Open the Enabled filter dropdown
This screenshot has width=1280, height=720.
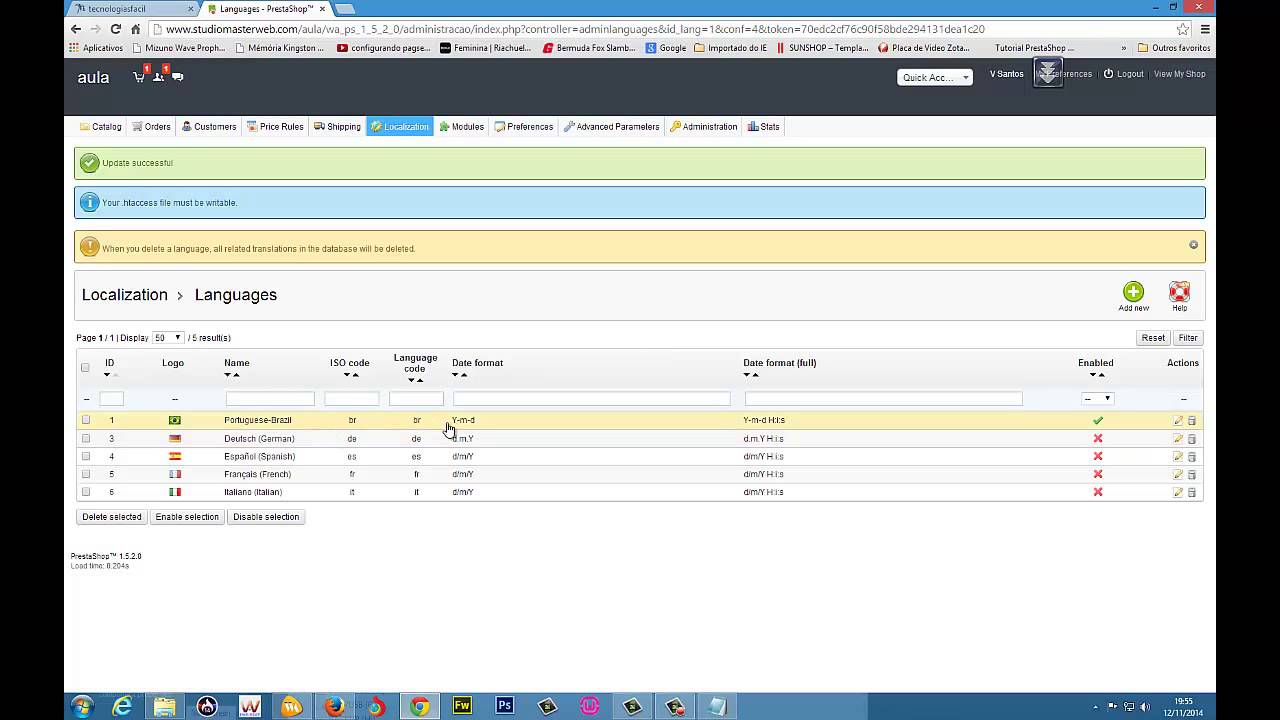point(1097,399)
